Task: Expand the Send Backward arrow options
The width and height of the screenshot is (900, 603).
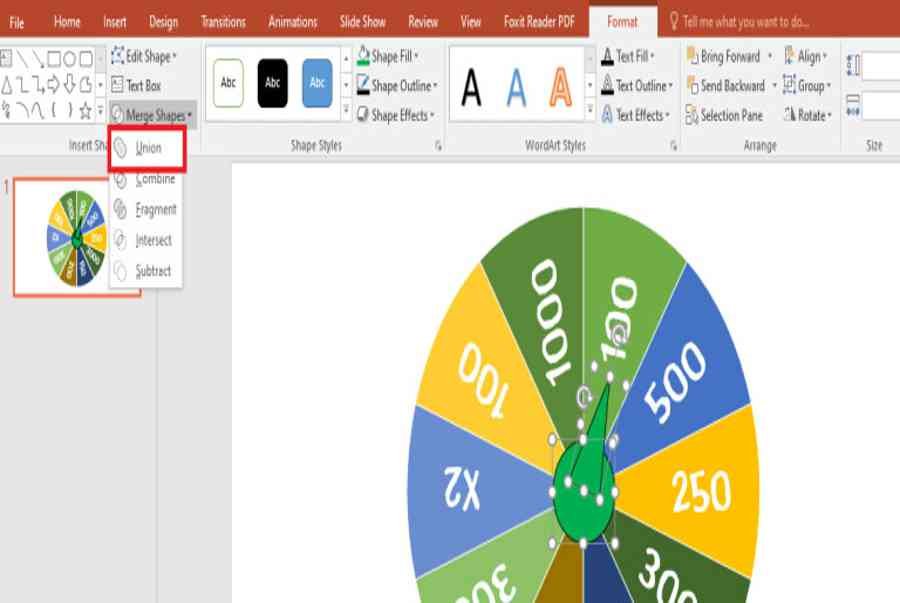Action: (774, 85)
